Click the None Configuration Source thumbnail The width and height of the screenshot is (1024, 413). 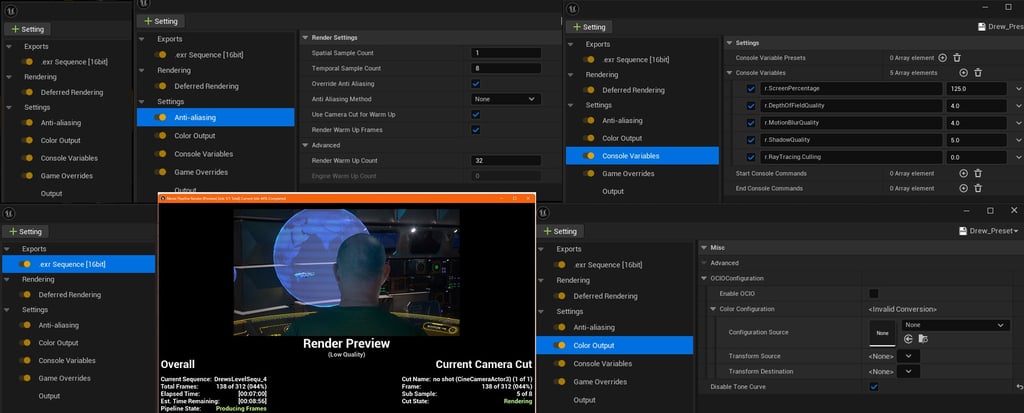coord(882,333)
